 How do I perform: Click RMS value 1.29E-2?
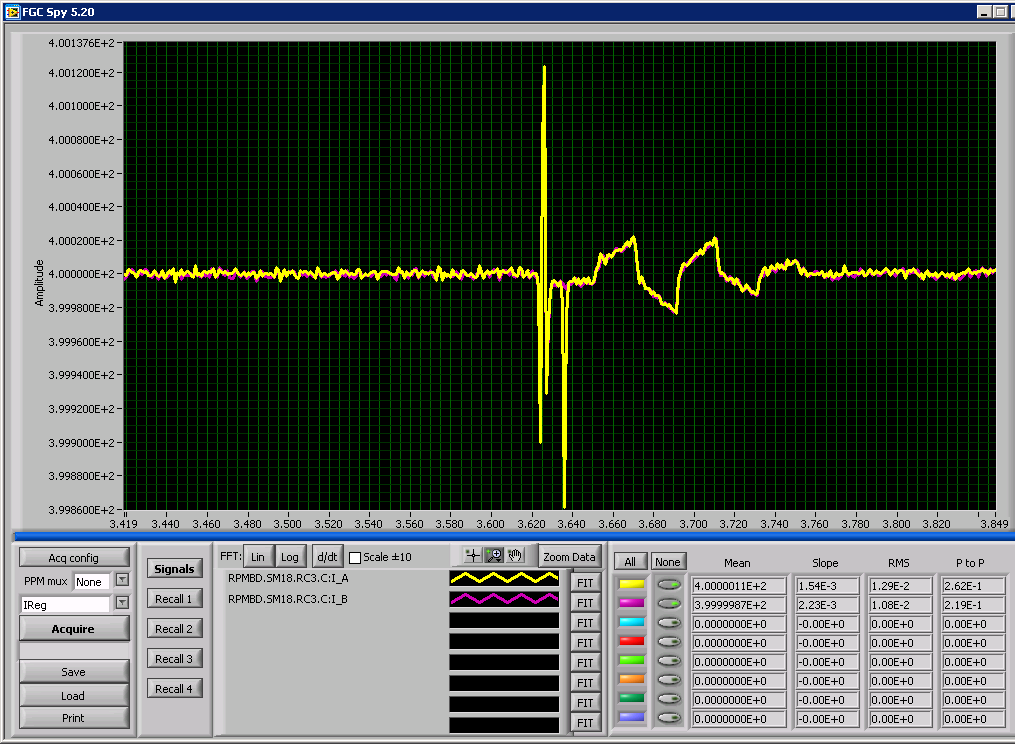[x=900, y=586]
